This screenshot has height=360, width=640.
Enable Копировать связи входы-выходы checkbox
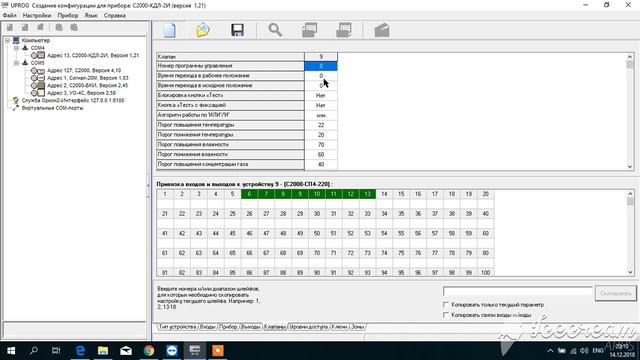click(446, 315)
